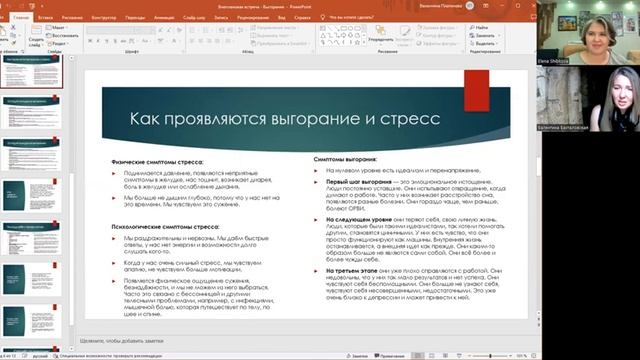The width and height of the screenshot is (640, 360).
Task: Click the Copy icon in clipboard group
Action: pos(13,35)
